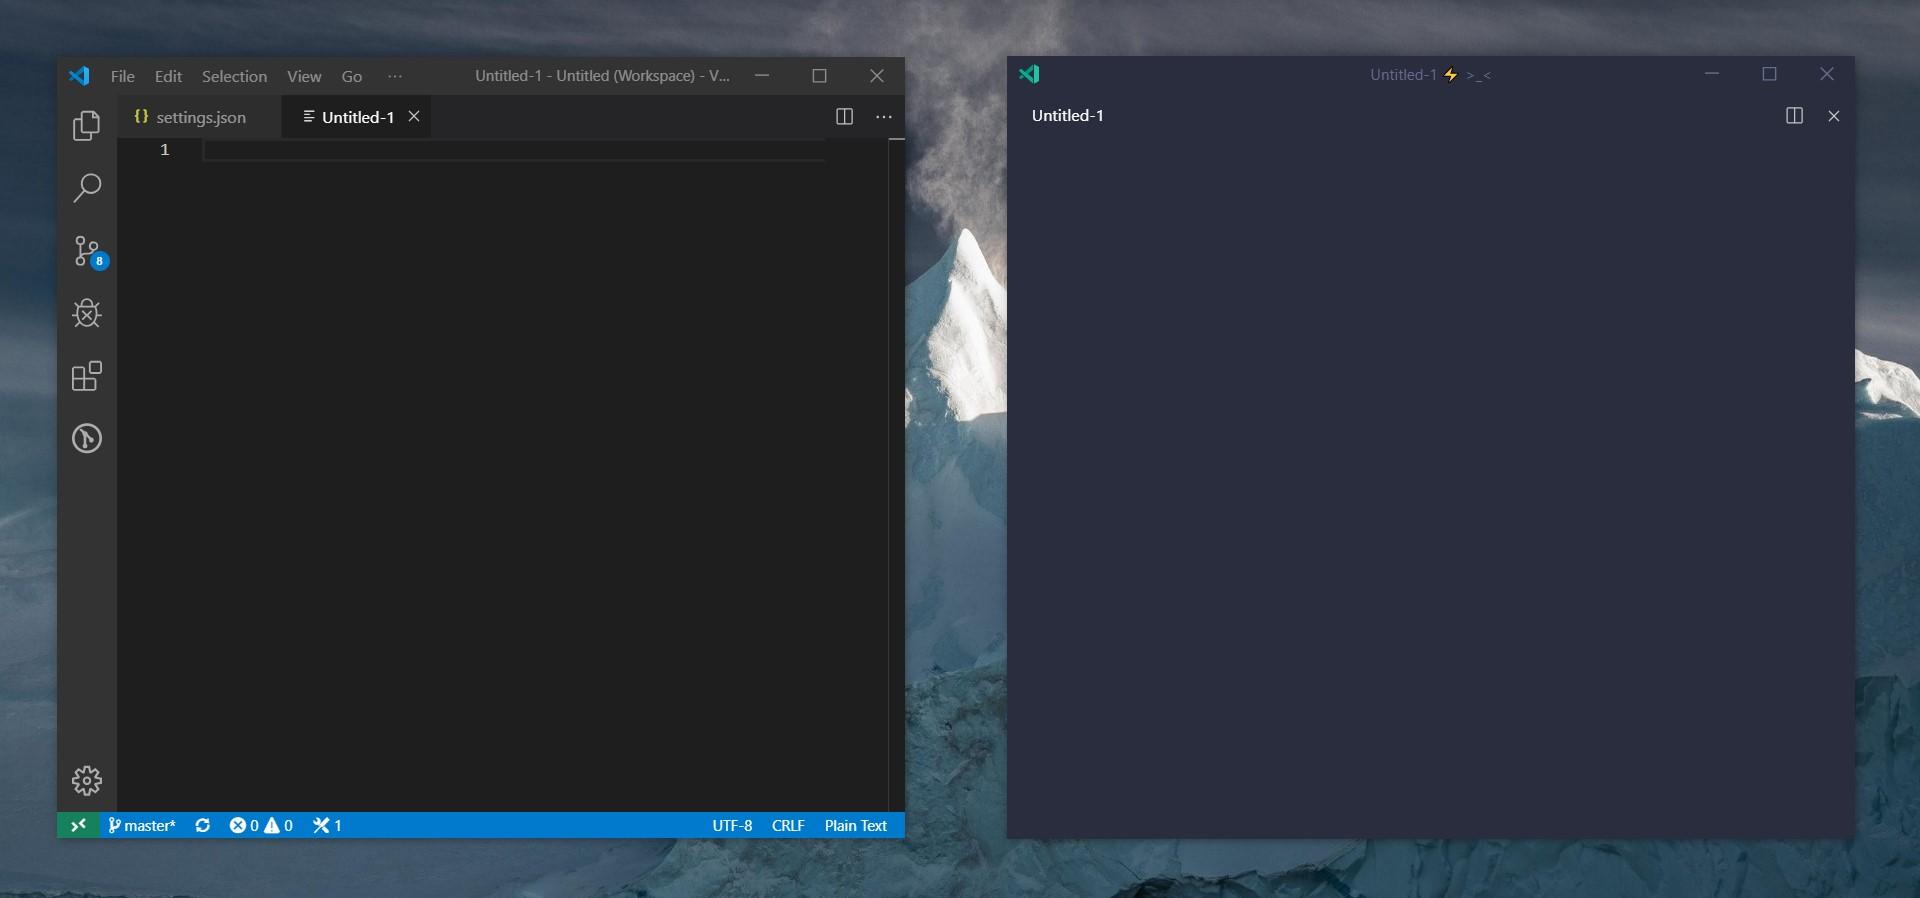Open the File menu
This screenshot has width=1920, height=898.
pyautogui.click(x=122, y=76)
